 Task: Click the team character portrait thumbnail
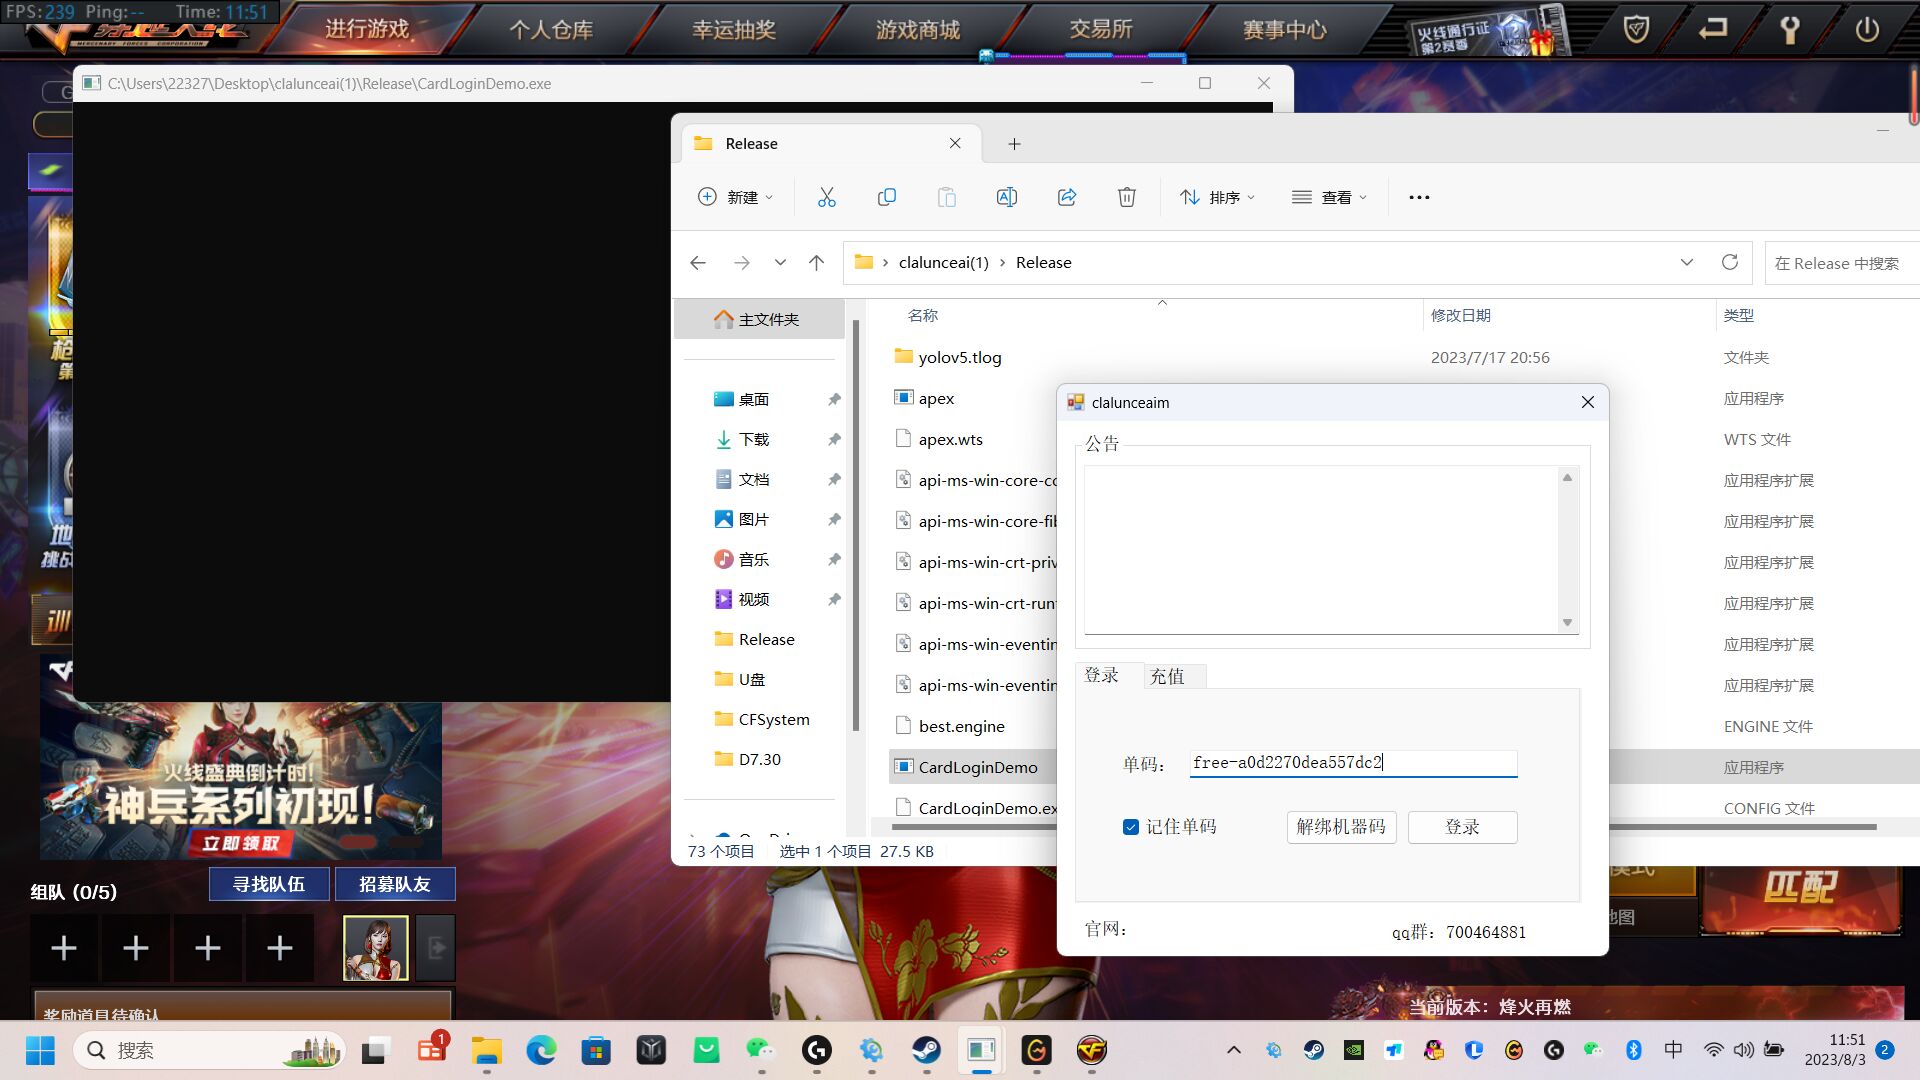click(376, 948)
